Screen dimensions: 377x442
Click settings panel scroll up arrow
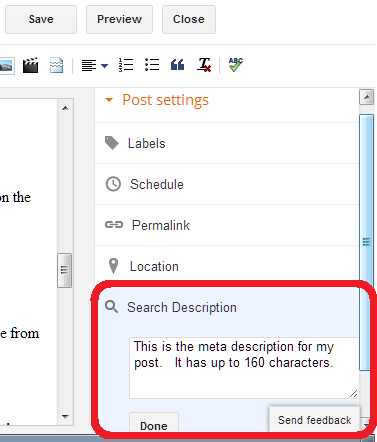tap(367, 97)
